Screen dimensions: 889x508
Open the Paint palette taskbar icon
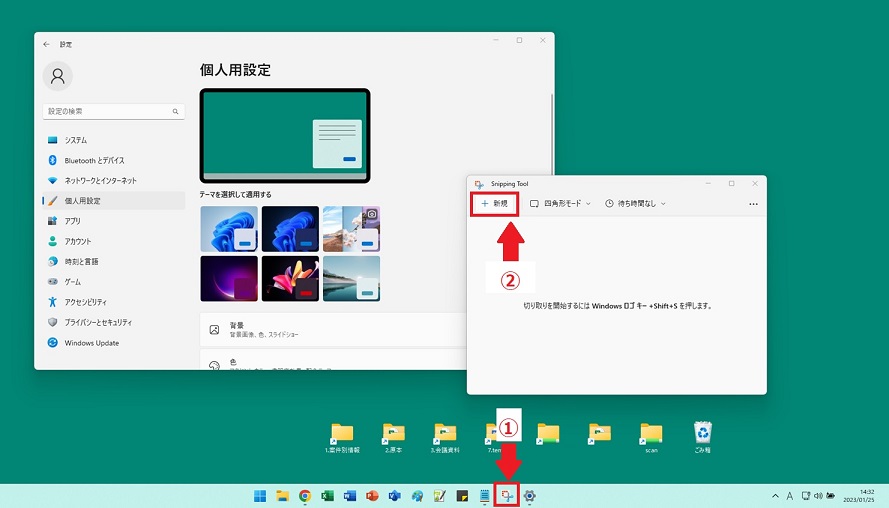[x=417, y=496]
